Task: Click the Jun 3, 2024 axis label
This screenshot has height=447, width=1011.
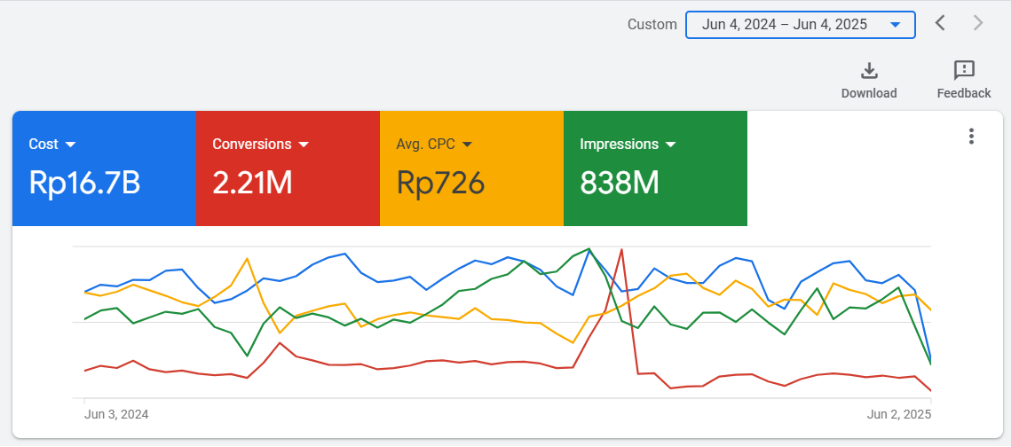Action: click(x=116, y=414)
